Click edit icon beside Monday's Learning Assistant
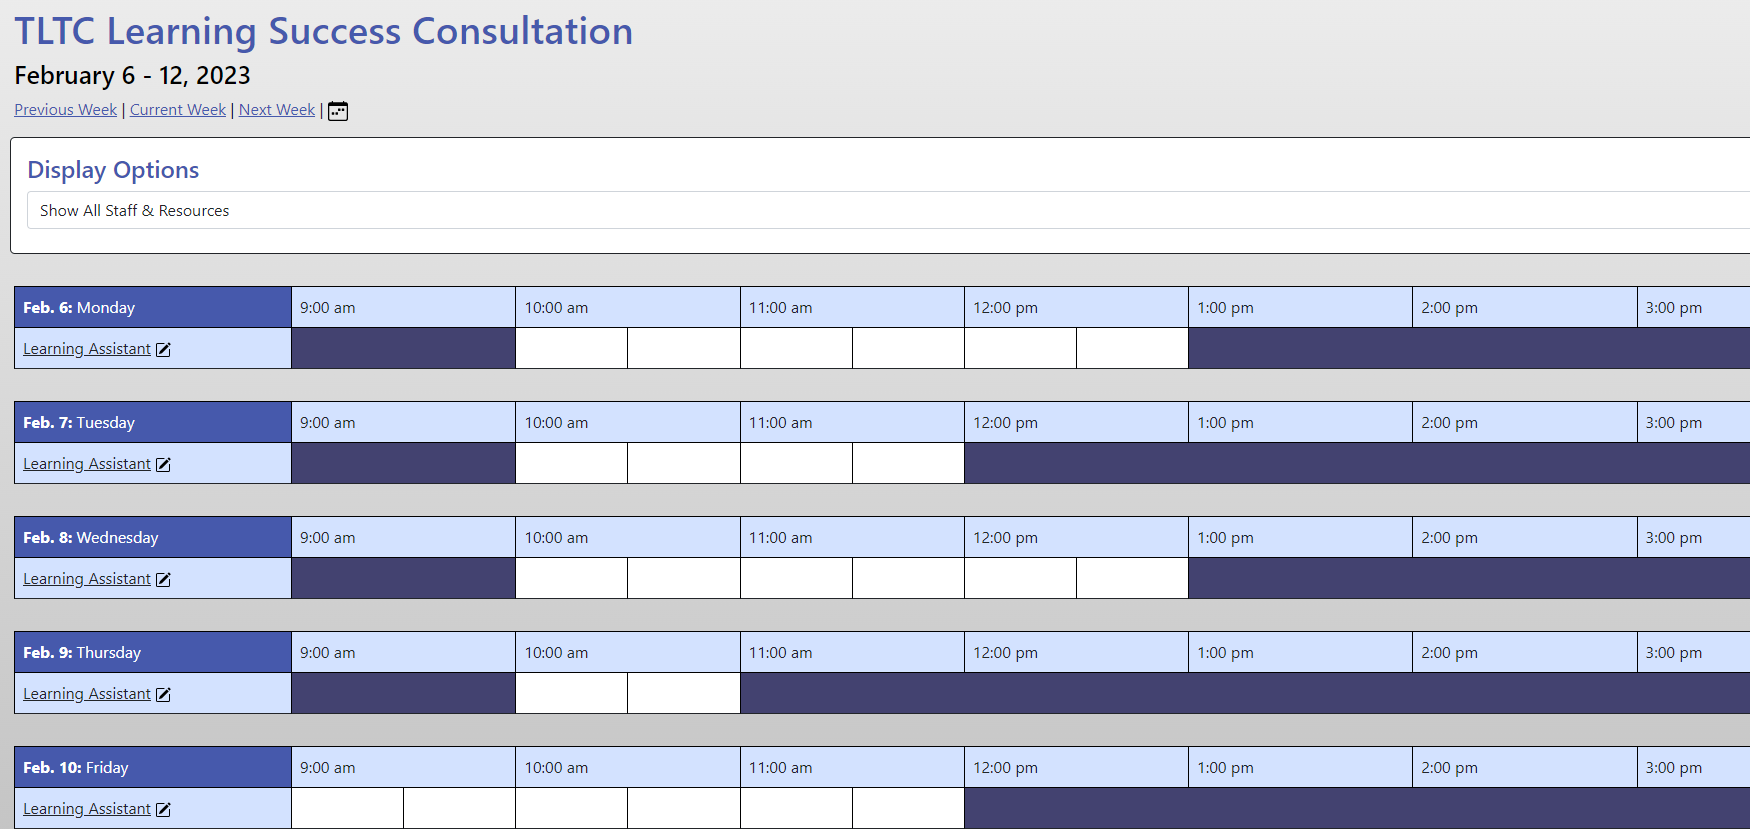The width and height of the screenshot is (1750, 829). coord(163,349)
